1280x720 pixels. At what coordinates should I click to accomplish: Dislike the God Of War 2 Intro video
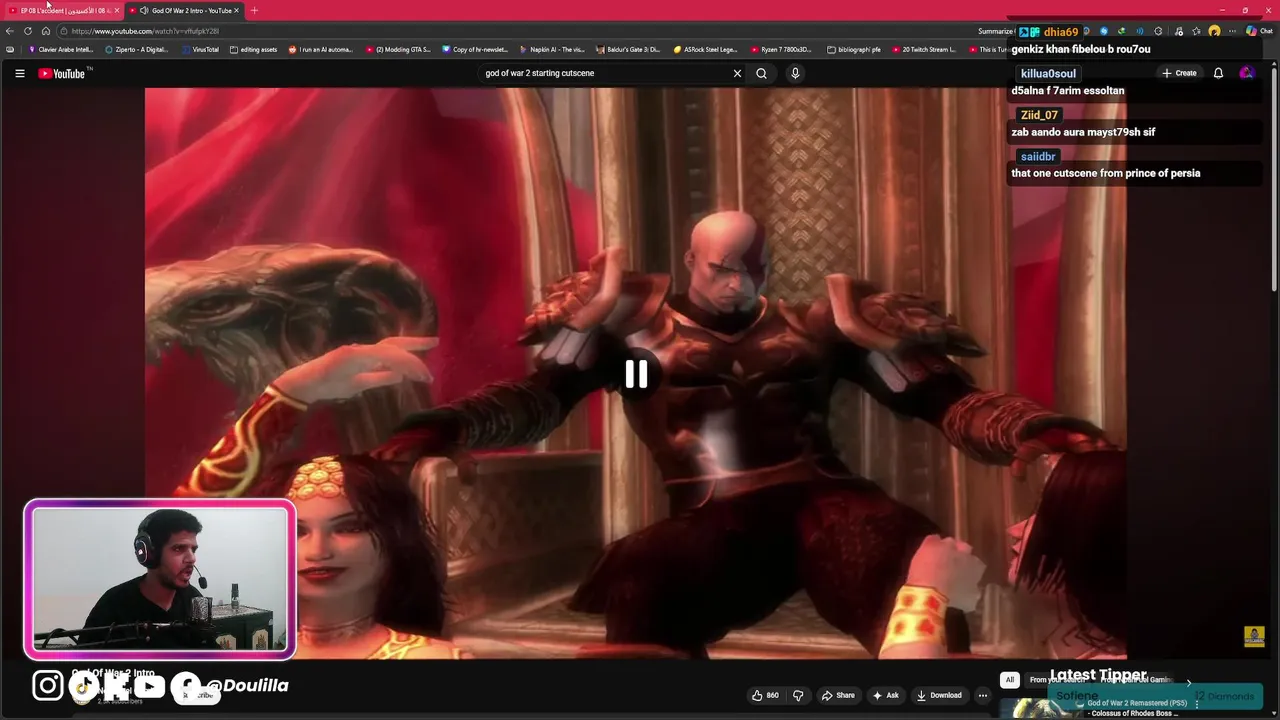(x=798, y=695)
